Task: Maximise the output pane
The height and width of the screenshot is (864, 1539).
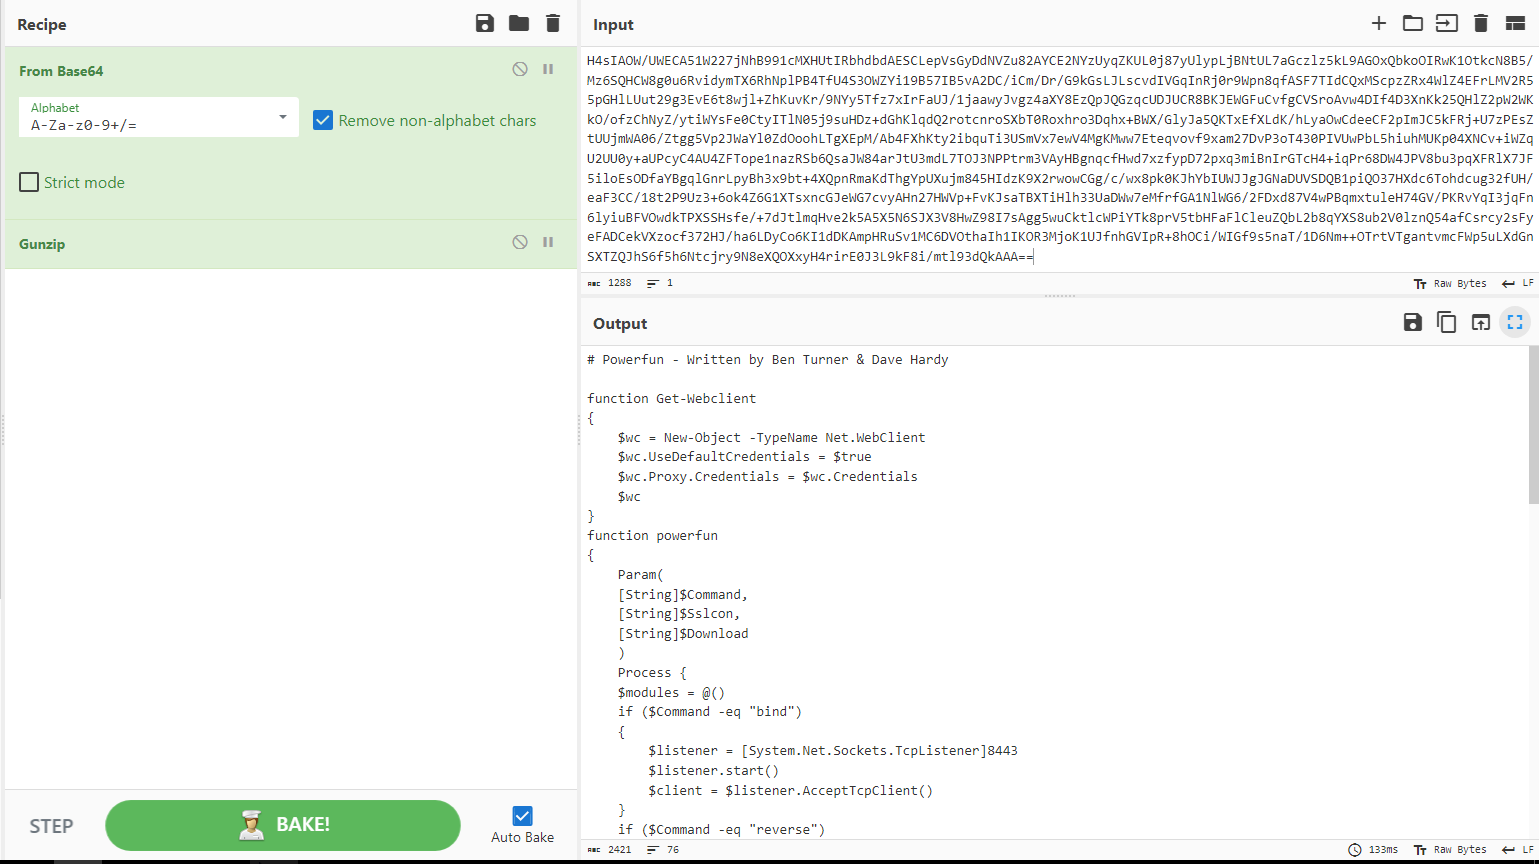Action: tap(1515, 322)
